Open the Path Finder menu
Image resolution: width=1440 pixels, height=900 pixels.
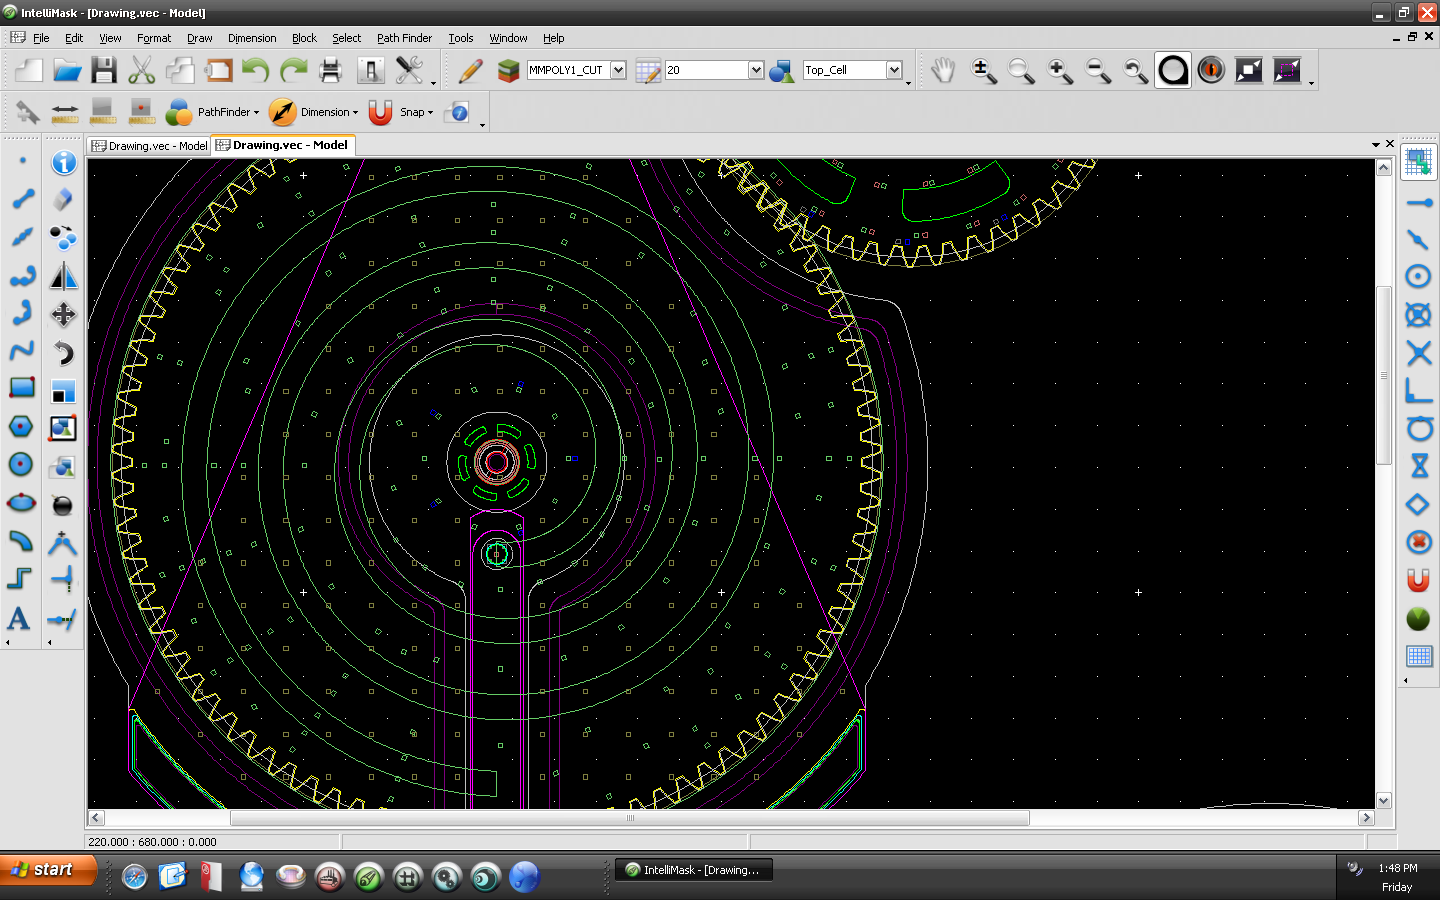point(404,38)
